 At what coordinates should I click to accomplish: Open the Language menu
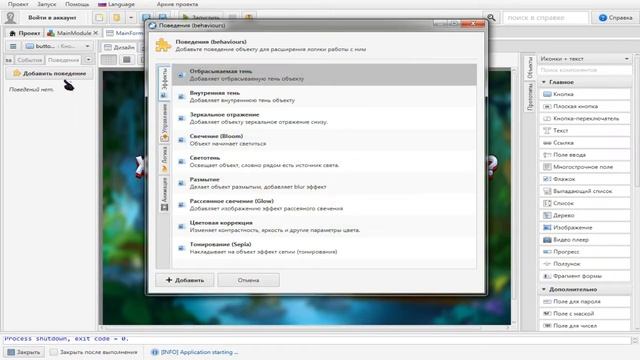coord(117,4)
